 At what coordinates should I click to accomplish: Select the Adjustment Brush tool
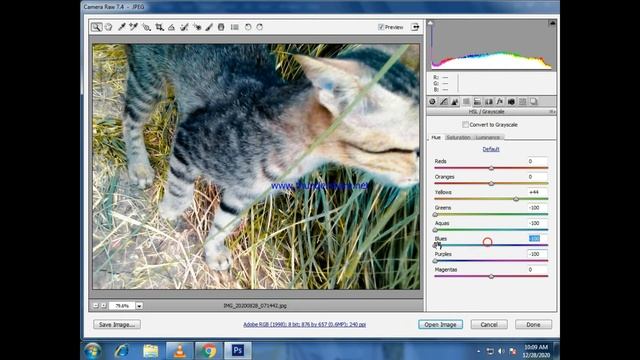point(209,27)
